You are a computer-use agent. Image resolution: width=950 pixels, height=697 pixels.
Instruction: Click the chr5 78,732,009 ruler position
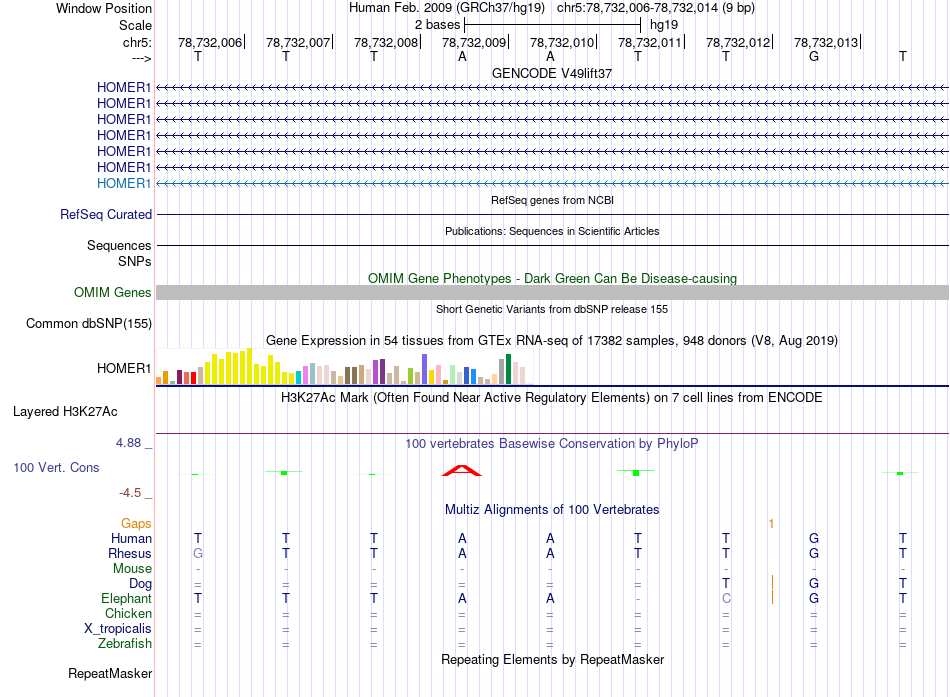pyautogui.click(x=474, y=42)
